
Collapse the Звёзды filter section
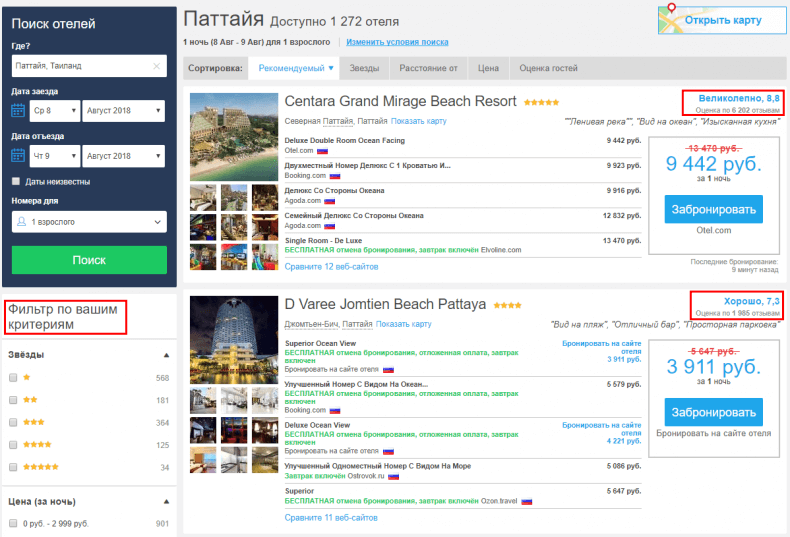pos(166,355)
